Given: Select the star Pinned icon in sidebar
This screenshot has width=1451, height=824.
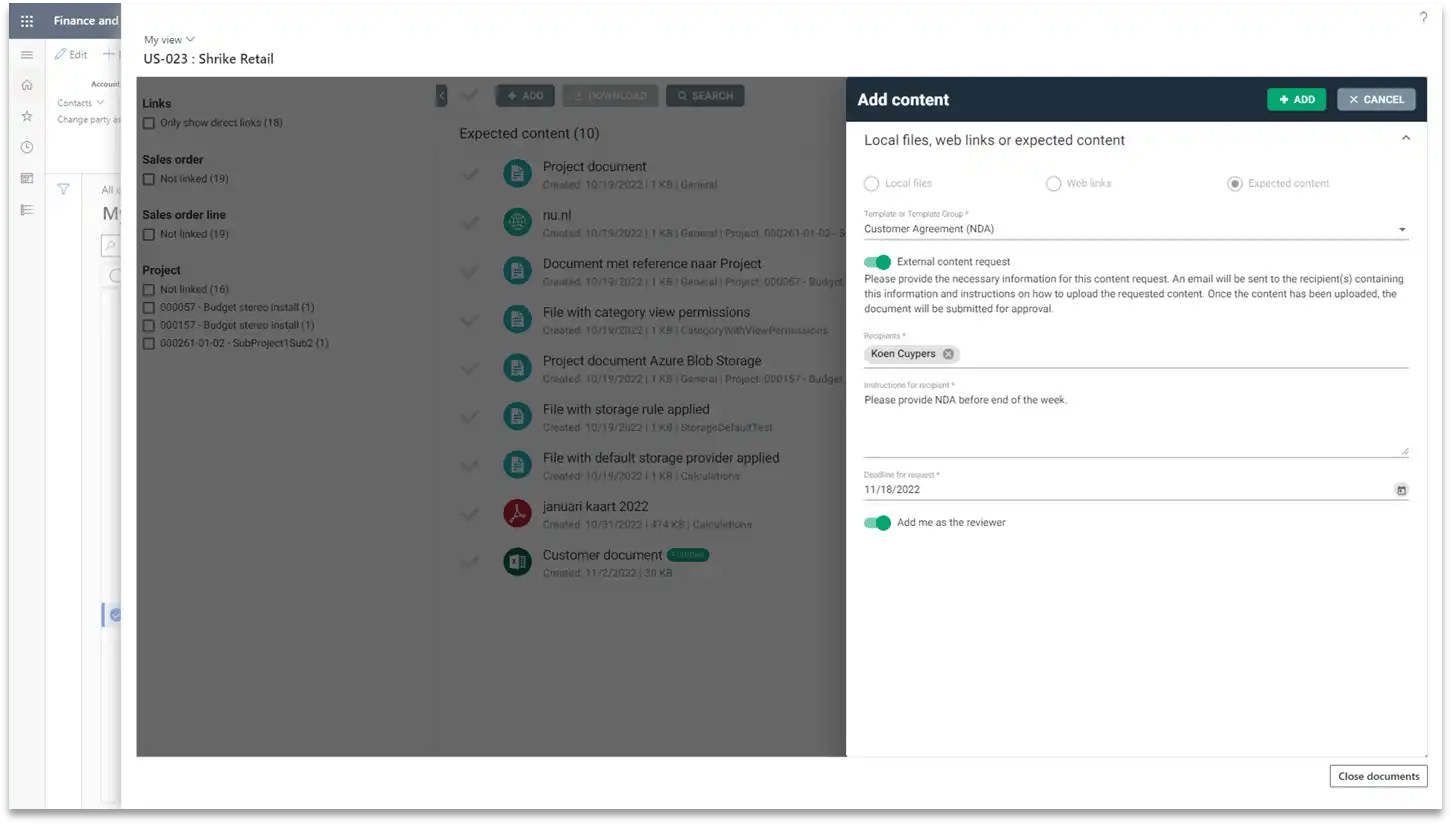Looking at the screenshot, I should pyautogui.click(x=27, y=116).
